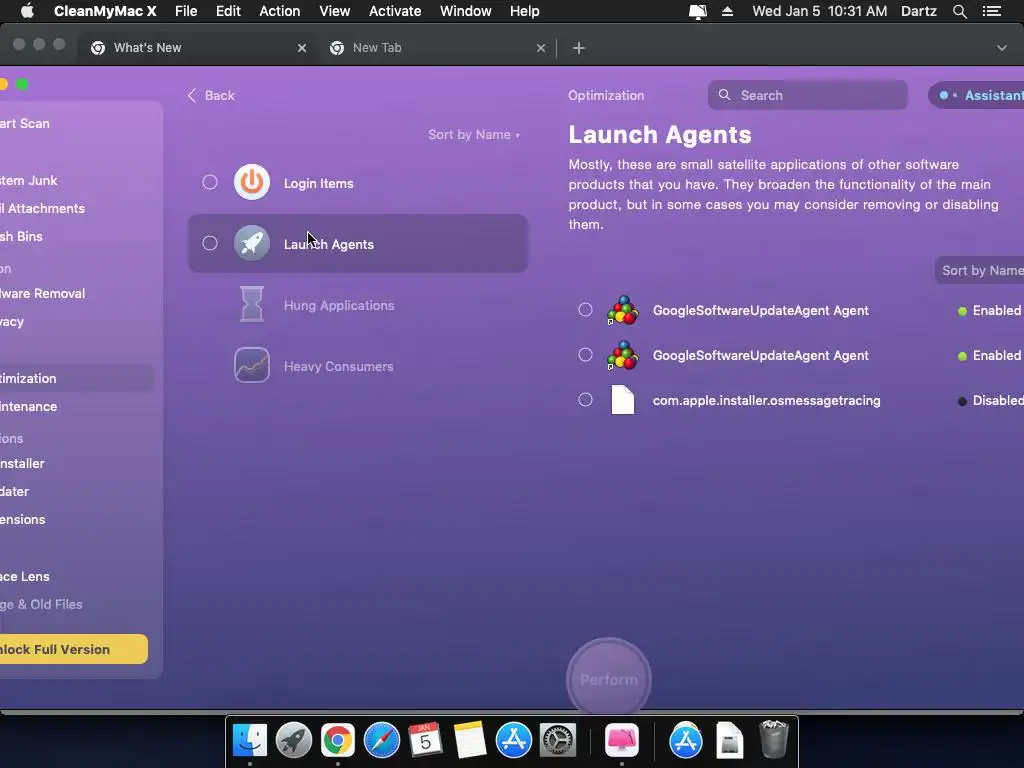Expand the Chrome tab list chevron
Image resolution: width=1024 pixels, height=768 pixels.
click(1001, 48)
